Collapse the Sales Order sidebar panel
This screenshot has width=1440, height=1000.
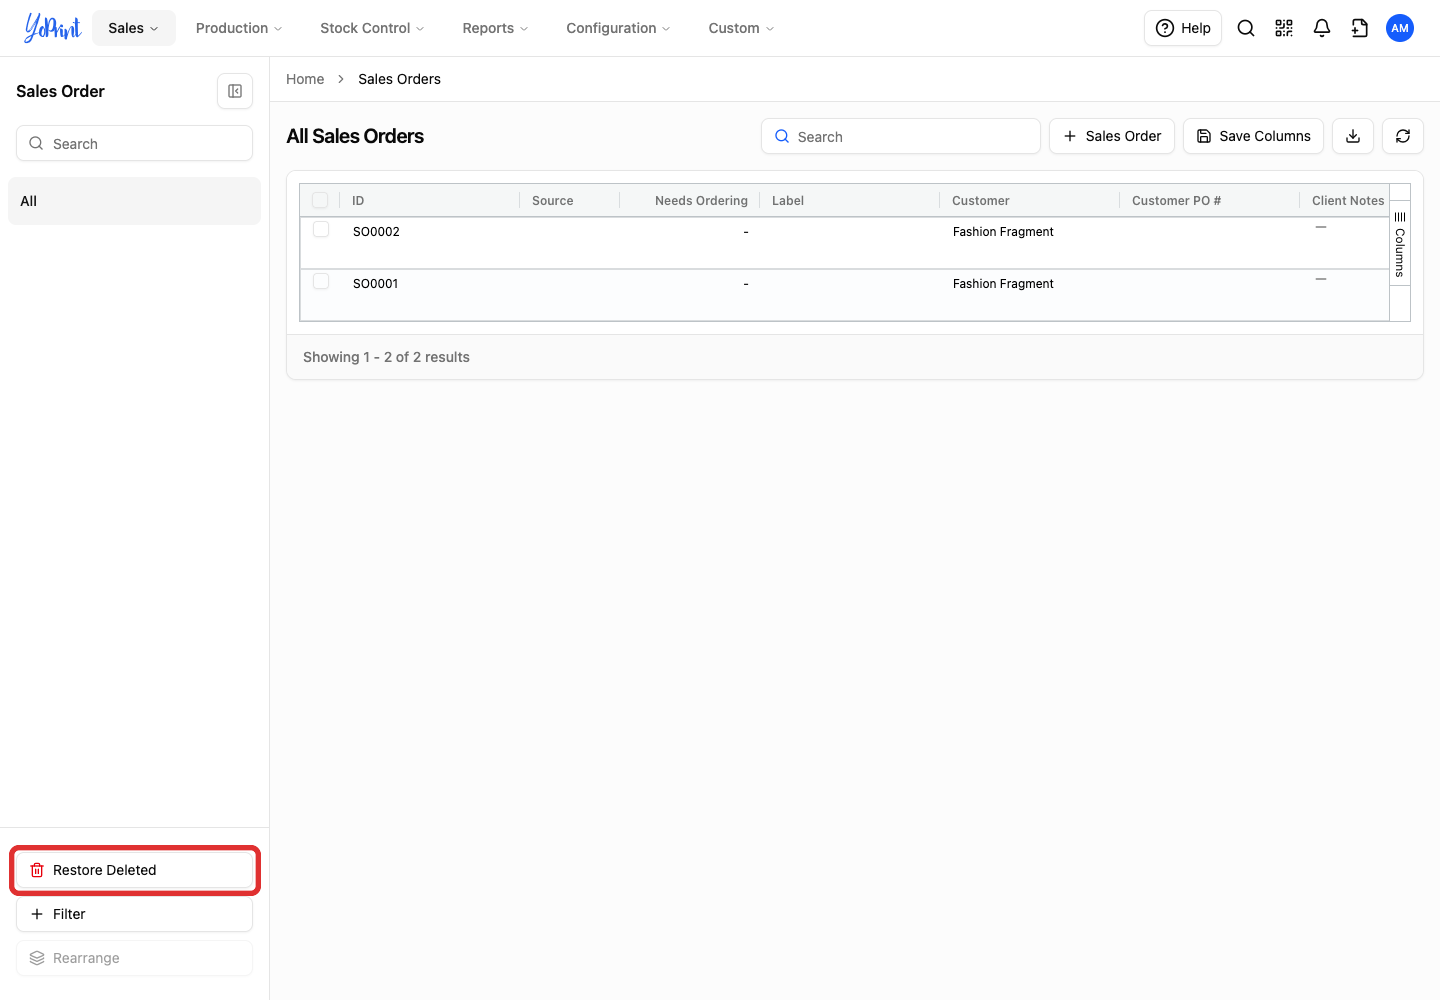(235, 91)
